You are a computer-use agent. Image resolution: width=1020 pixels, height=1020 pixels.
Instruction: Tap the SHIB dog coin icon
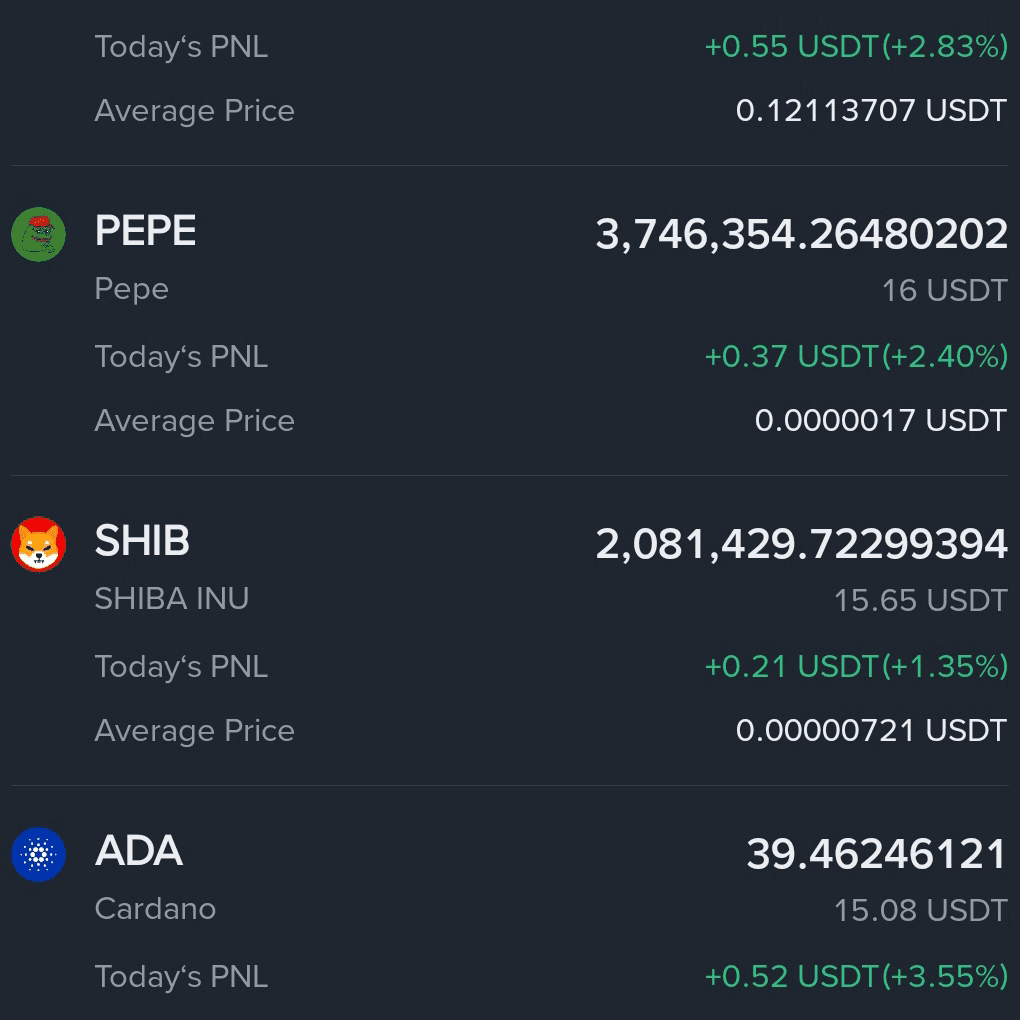tap(38, 544)
